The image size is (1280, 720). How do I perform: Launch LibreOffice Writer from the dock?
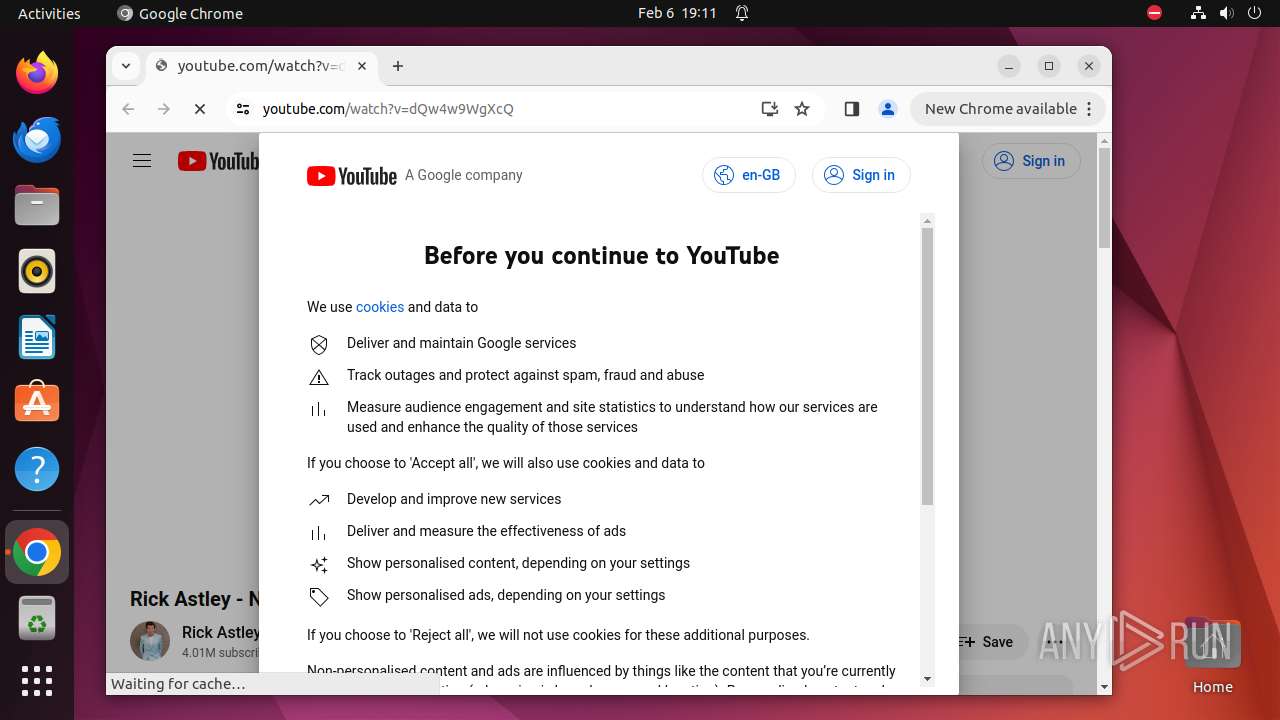tap(37, 337)
